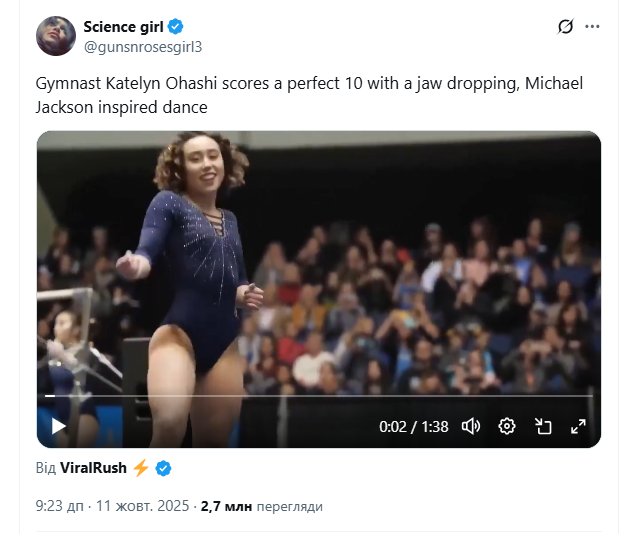Switch video to picture-in-picture mode

point(543,426)
